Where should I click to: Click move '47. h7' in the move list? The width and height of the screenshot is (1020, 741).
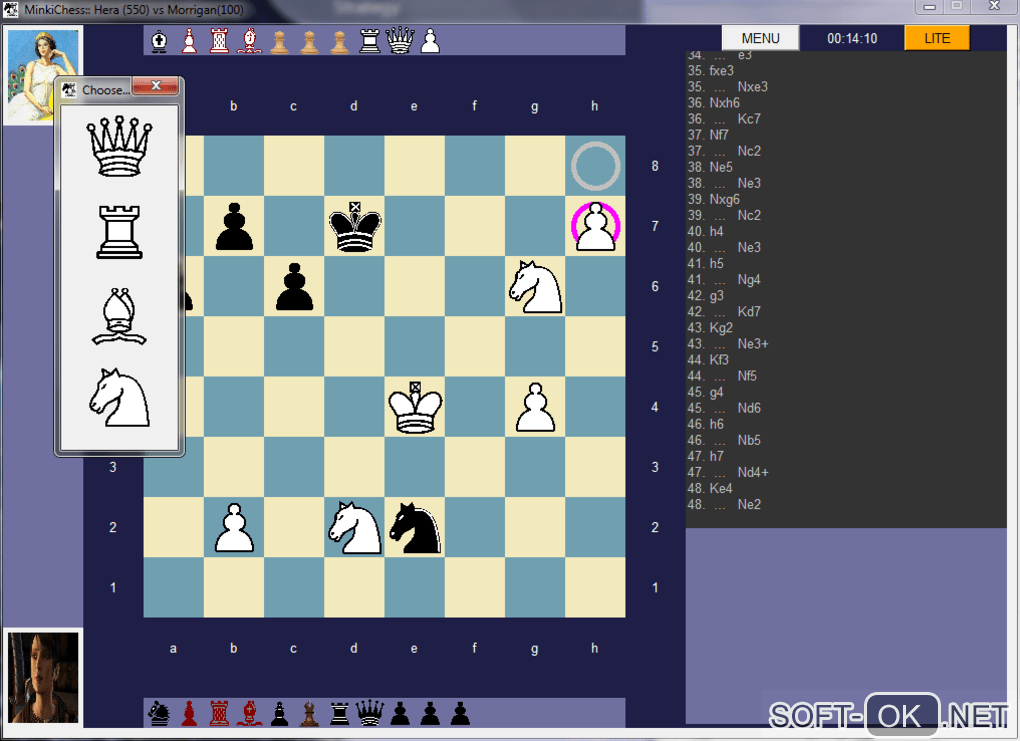click(705, 456)
